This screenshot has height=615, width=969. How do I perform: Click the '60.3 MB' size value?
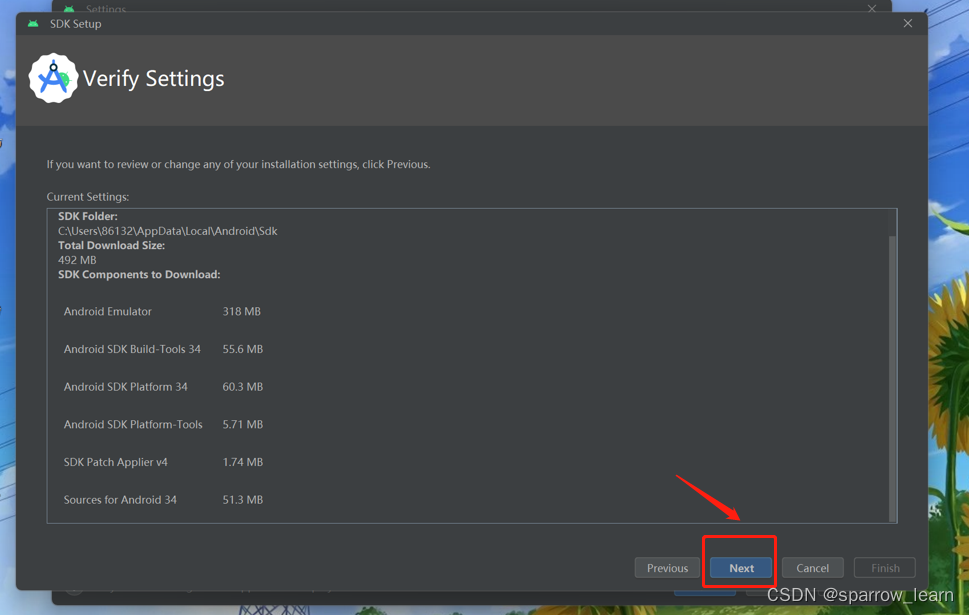coord(243,387)
